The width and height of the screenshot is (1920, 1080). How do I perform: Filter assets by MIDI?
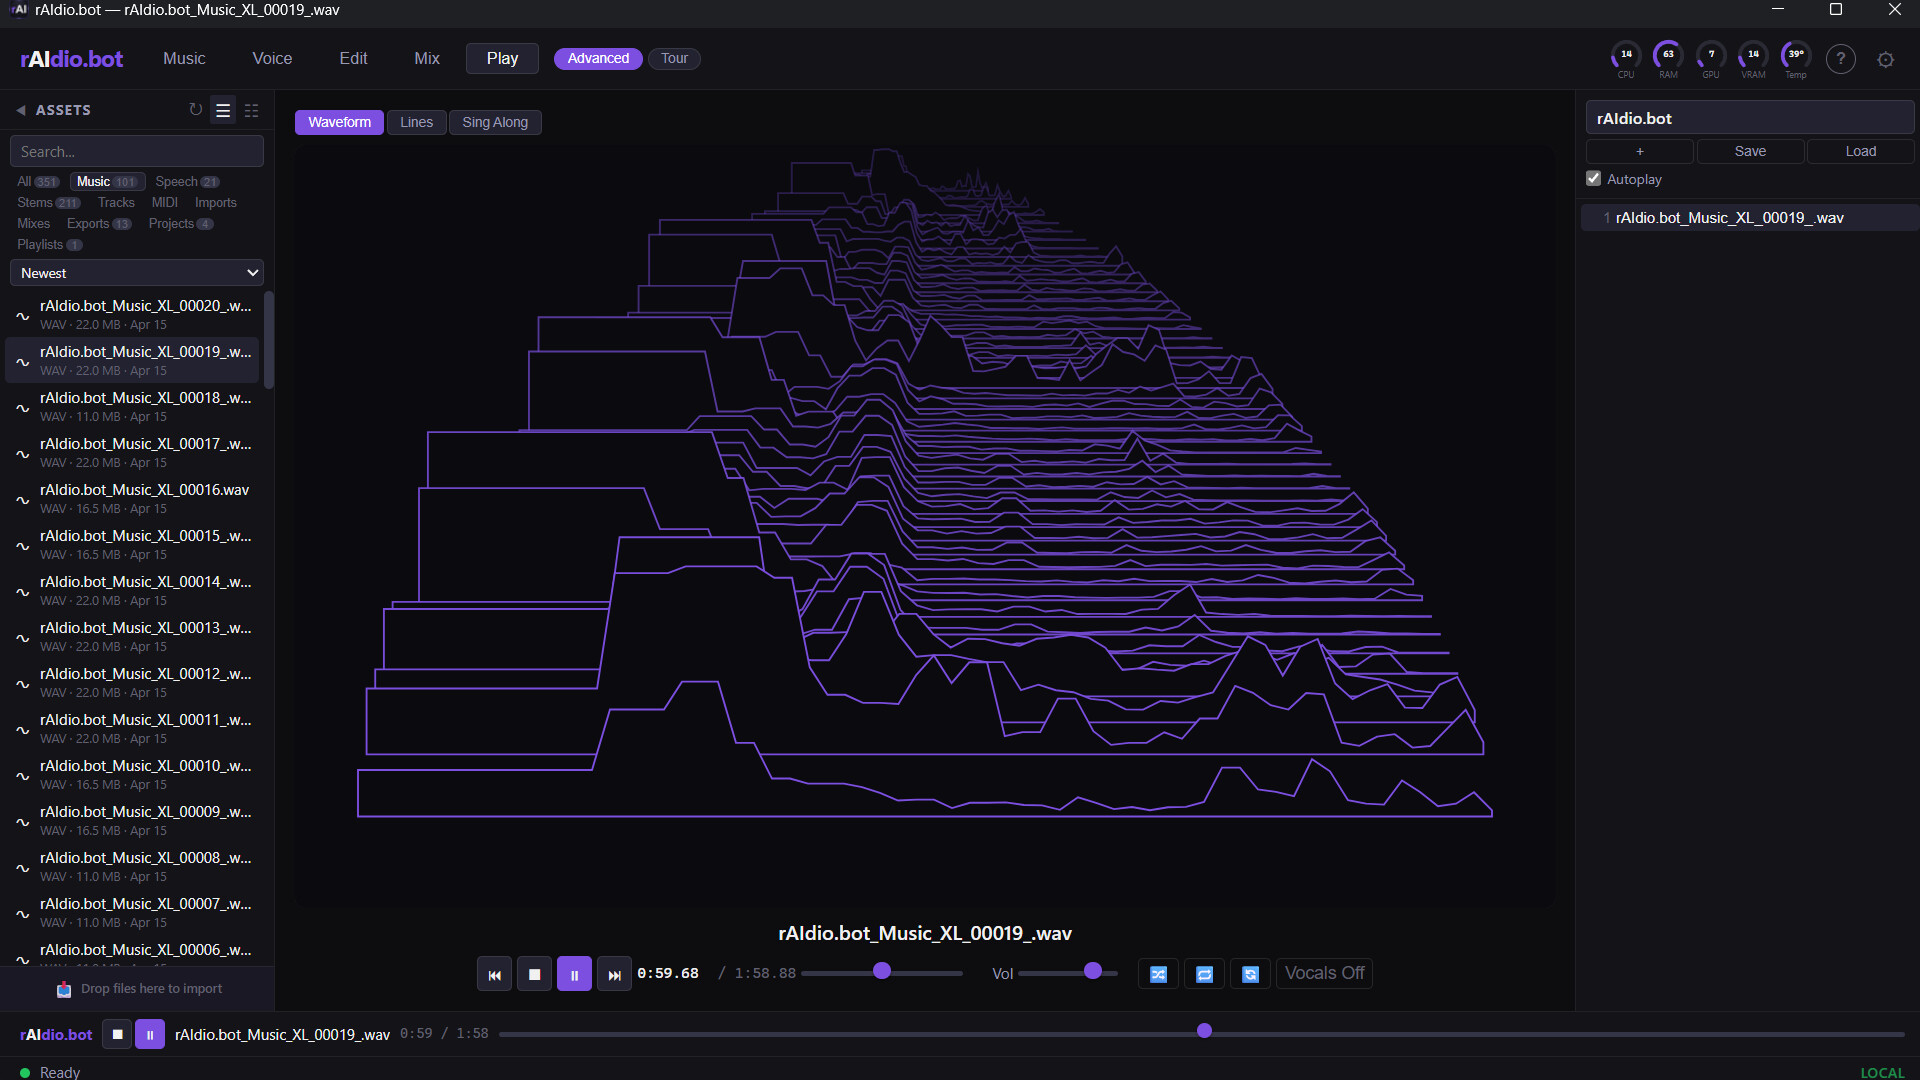pyautogui.click(x=165, y=202)
